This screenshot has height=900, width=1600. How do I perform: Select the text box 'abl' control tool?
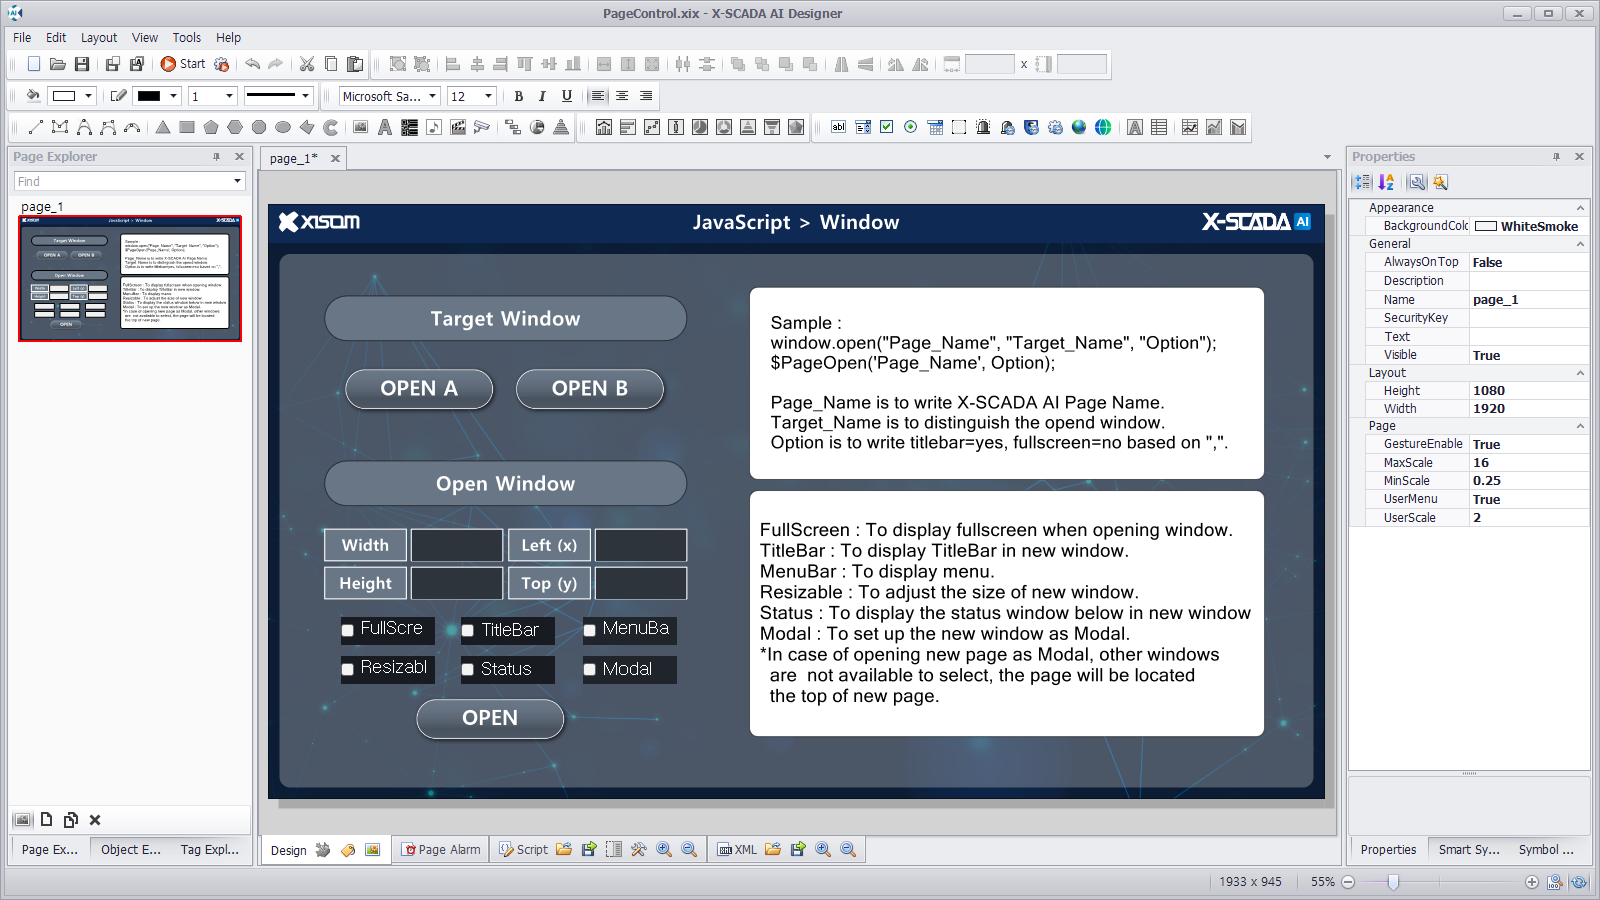839,127
